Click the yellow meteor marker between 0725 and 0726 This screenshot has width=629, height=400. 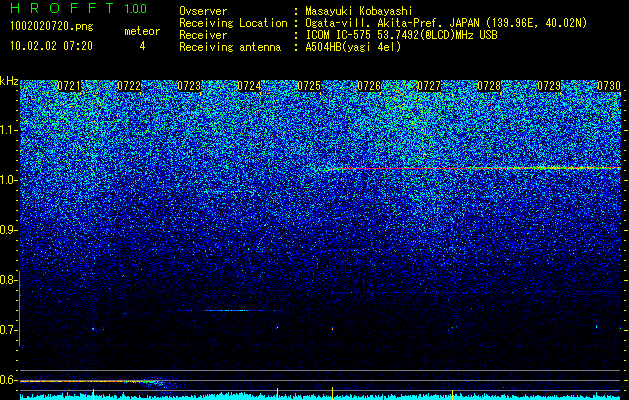tap(333, 394)
